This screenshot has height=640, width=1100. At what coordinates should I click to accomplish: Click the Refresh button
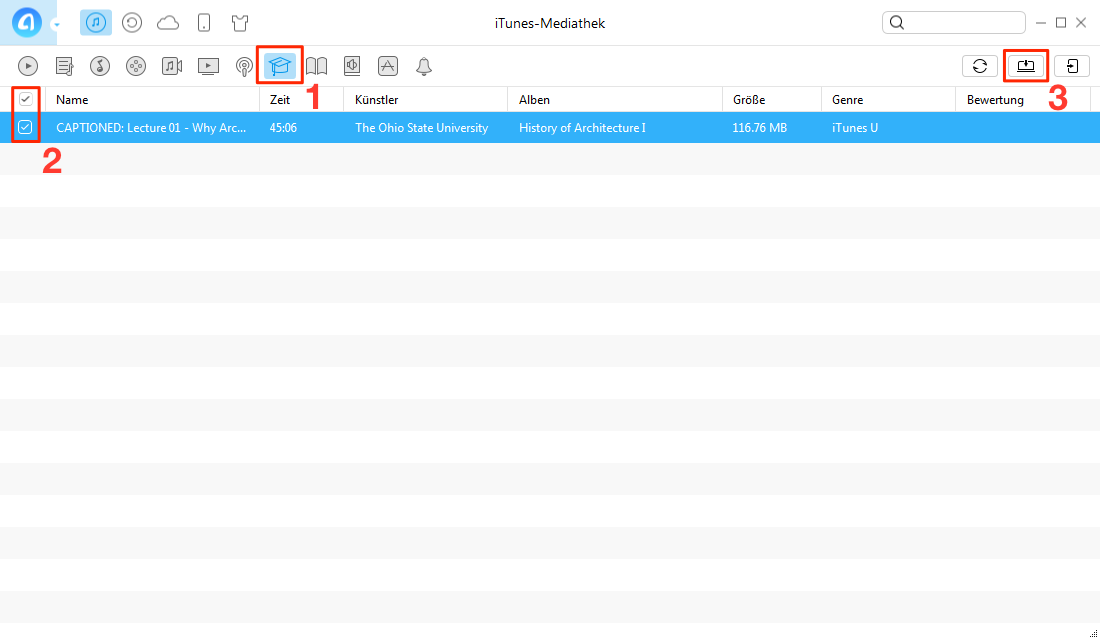pyautogui.click(x=980, y=66)
